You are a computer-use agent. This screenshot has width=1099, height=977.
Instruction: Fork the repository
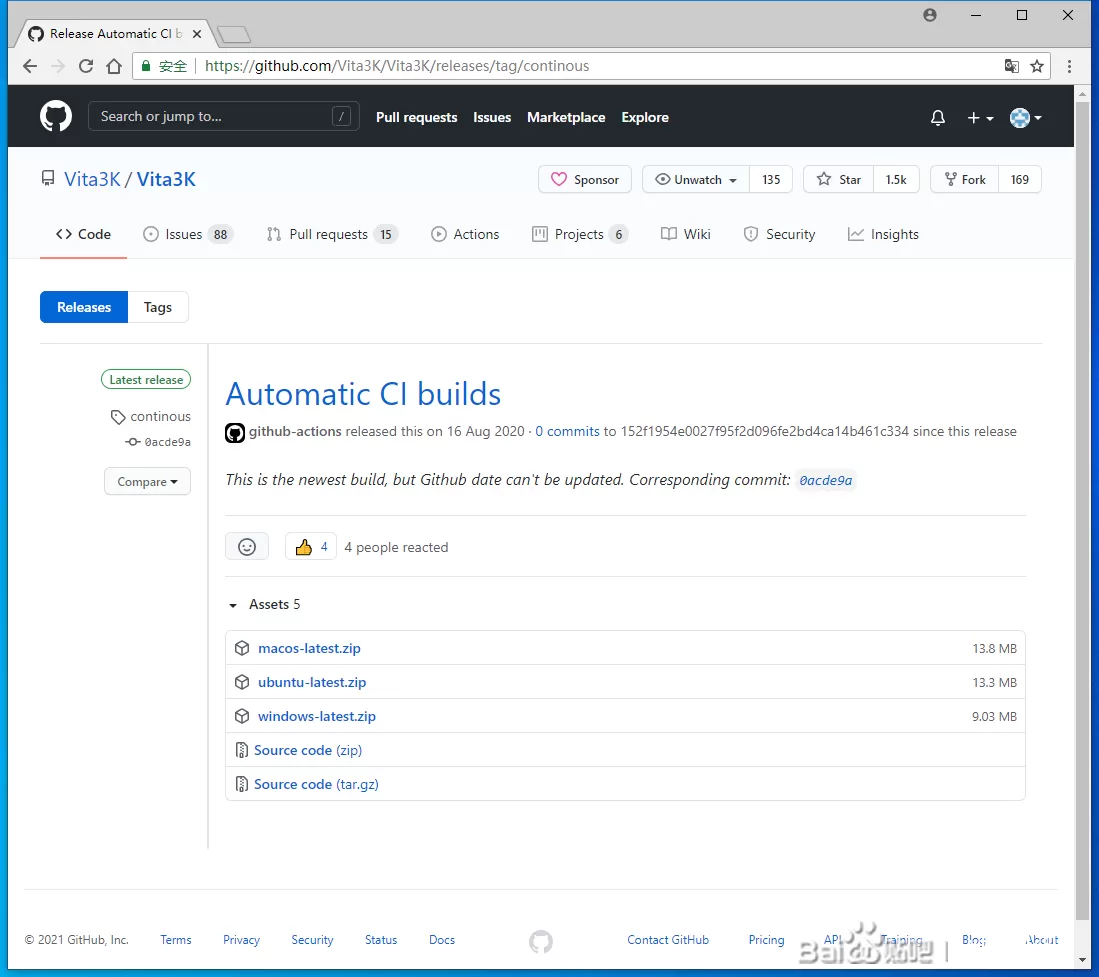964,179
